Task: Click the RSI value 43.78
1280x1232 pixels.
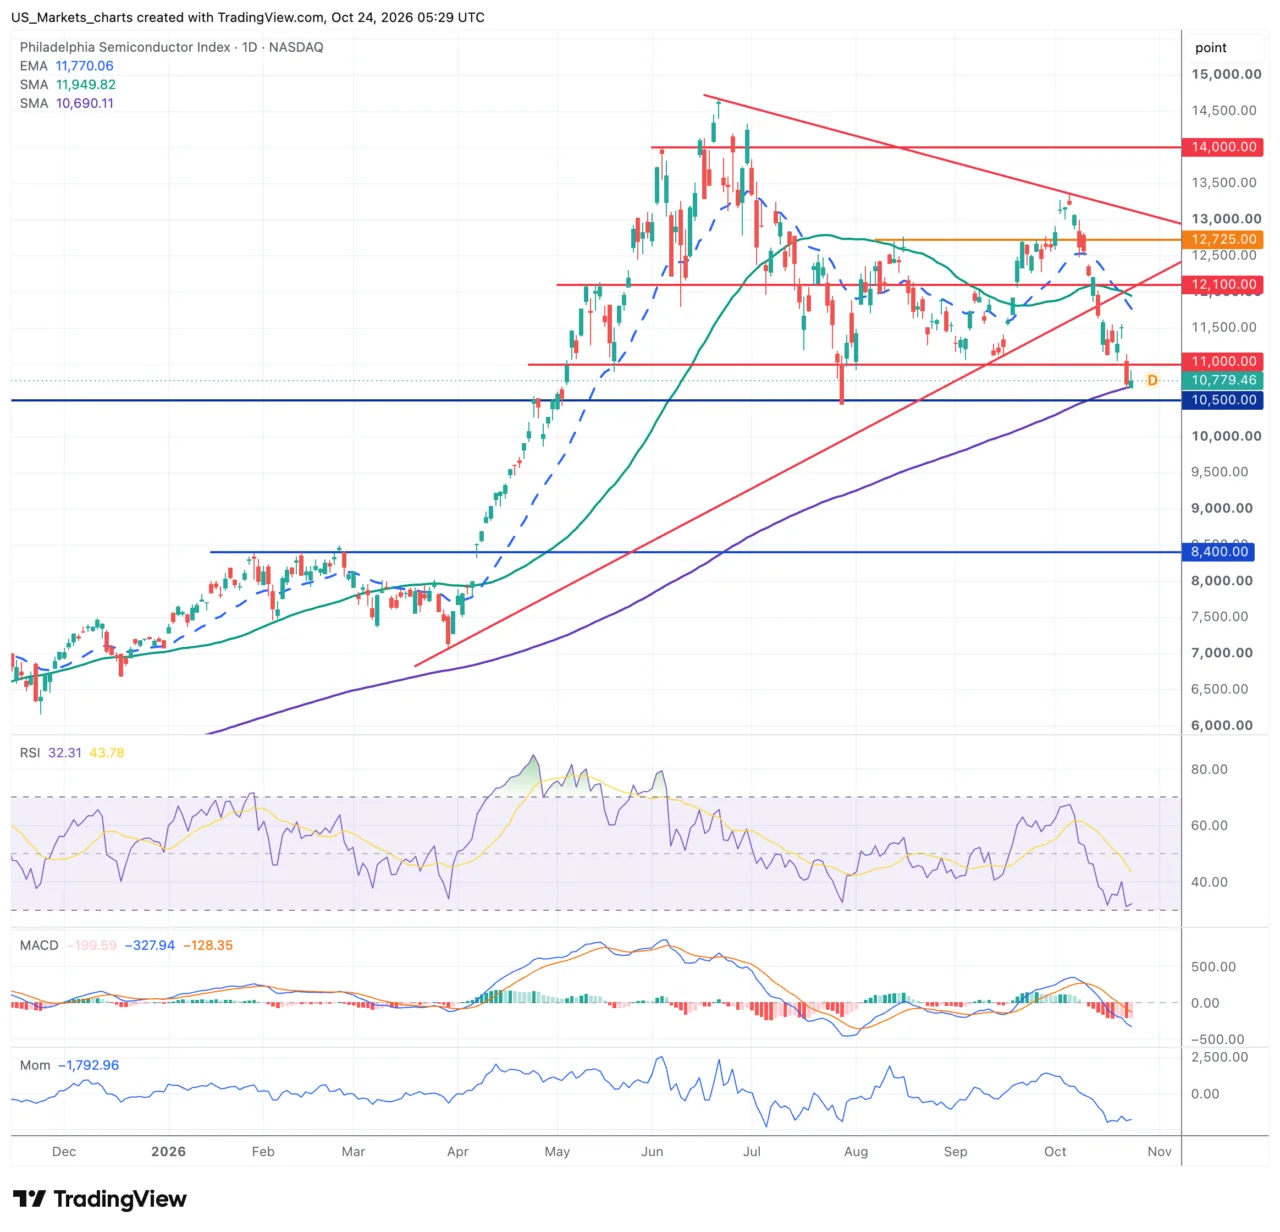Action: coord(107,753)
